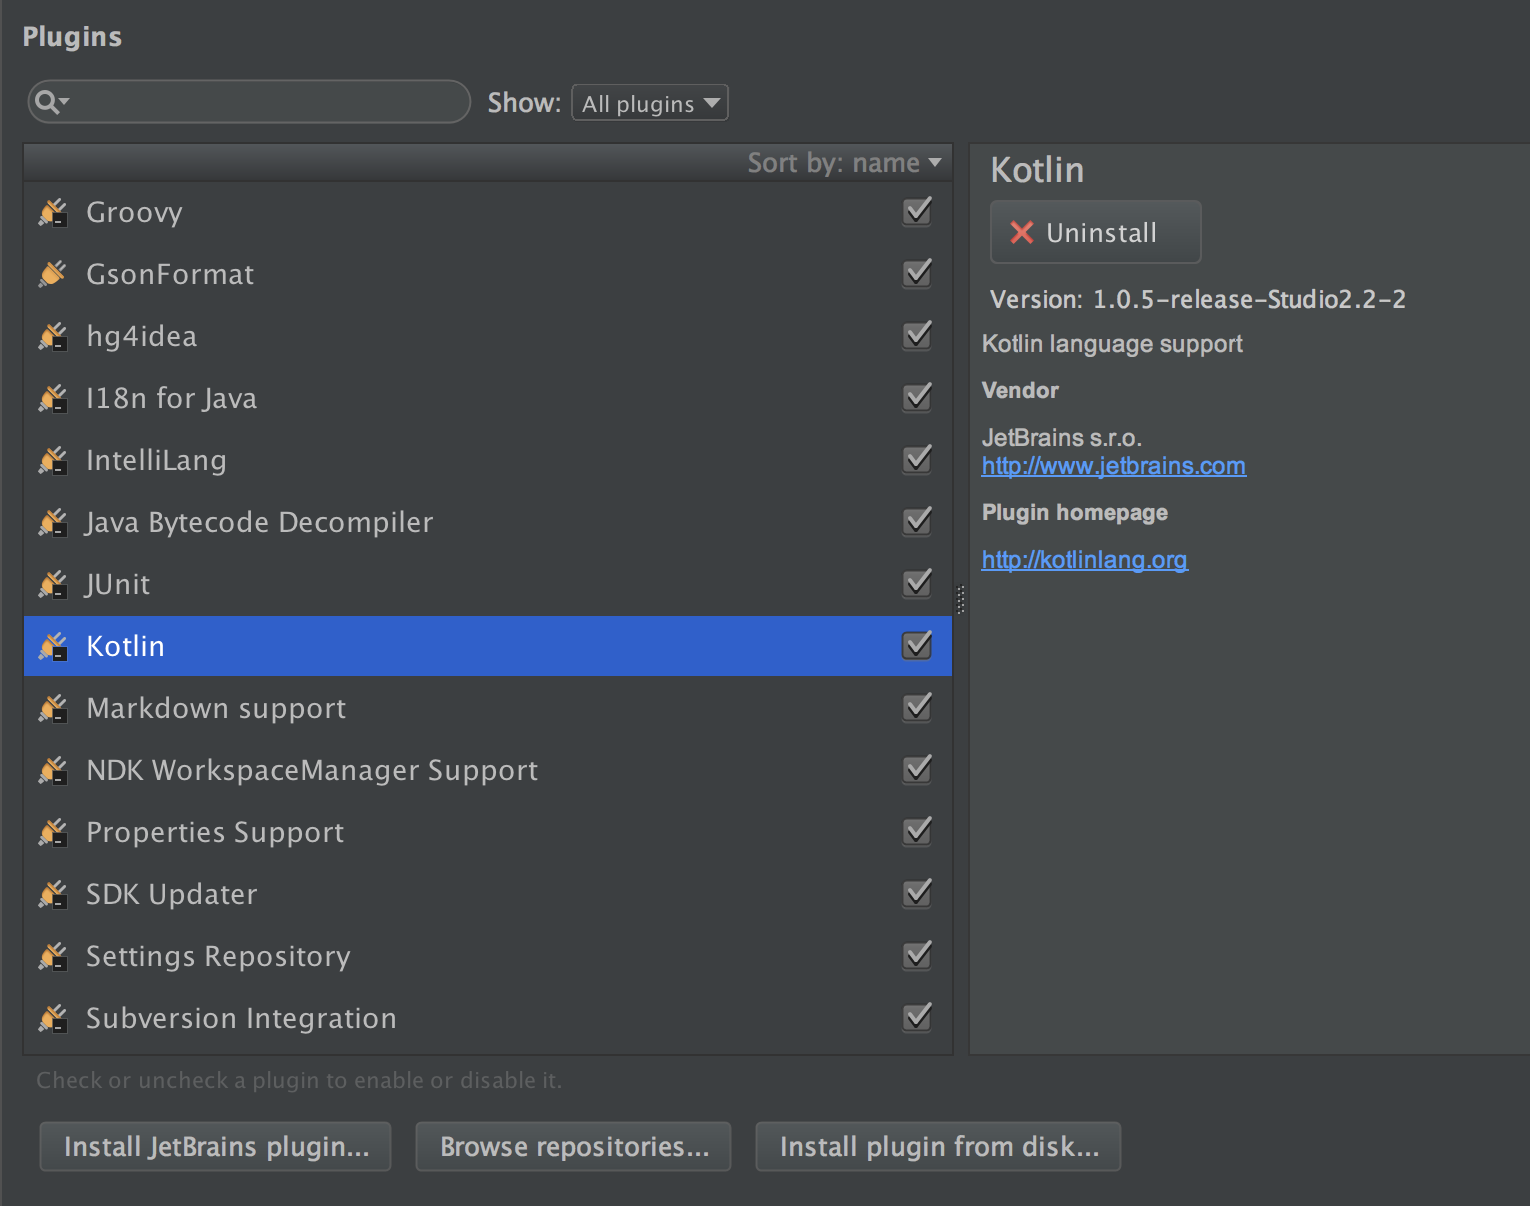Click the Settings Repository plugin icon
Image resolution: width=1530 pixels, height=1206 pixels.
pyautogui.click(x=53, y=956)
